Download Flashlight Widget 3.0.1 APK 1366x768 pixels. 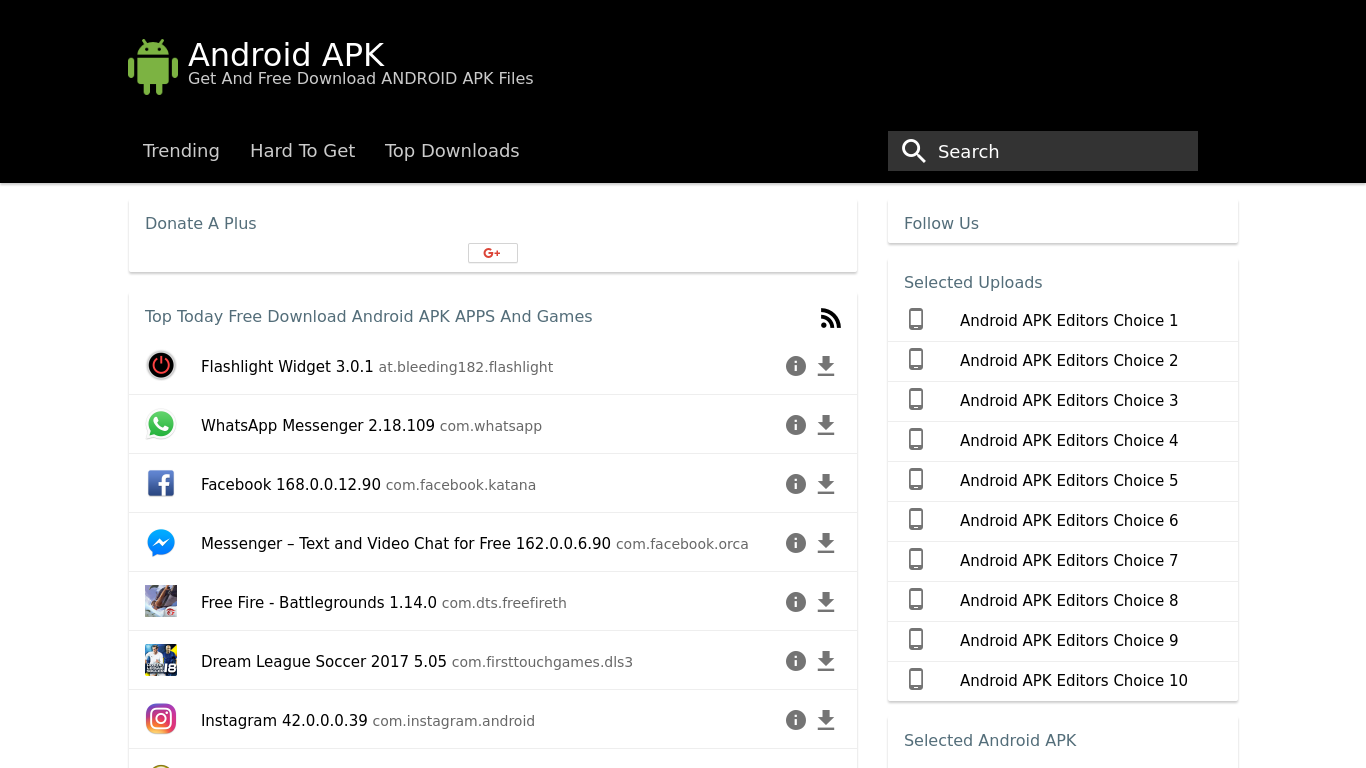tap(826, 366)
